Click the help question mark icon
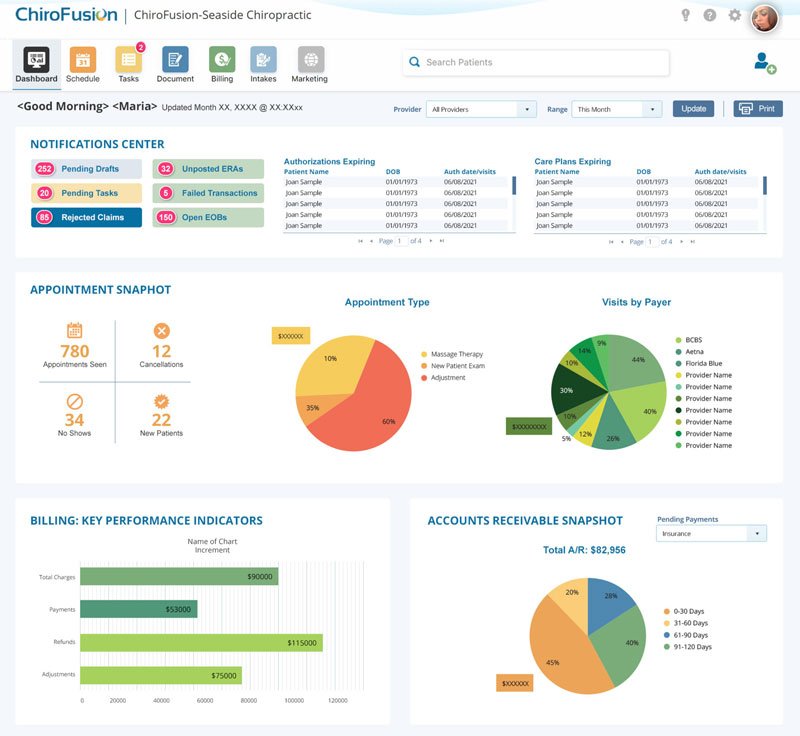Screen dimensions: 800x736 tap(710, 14)
